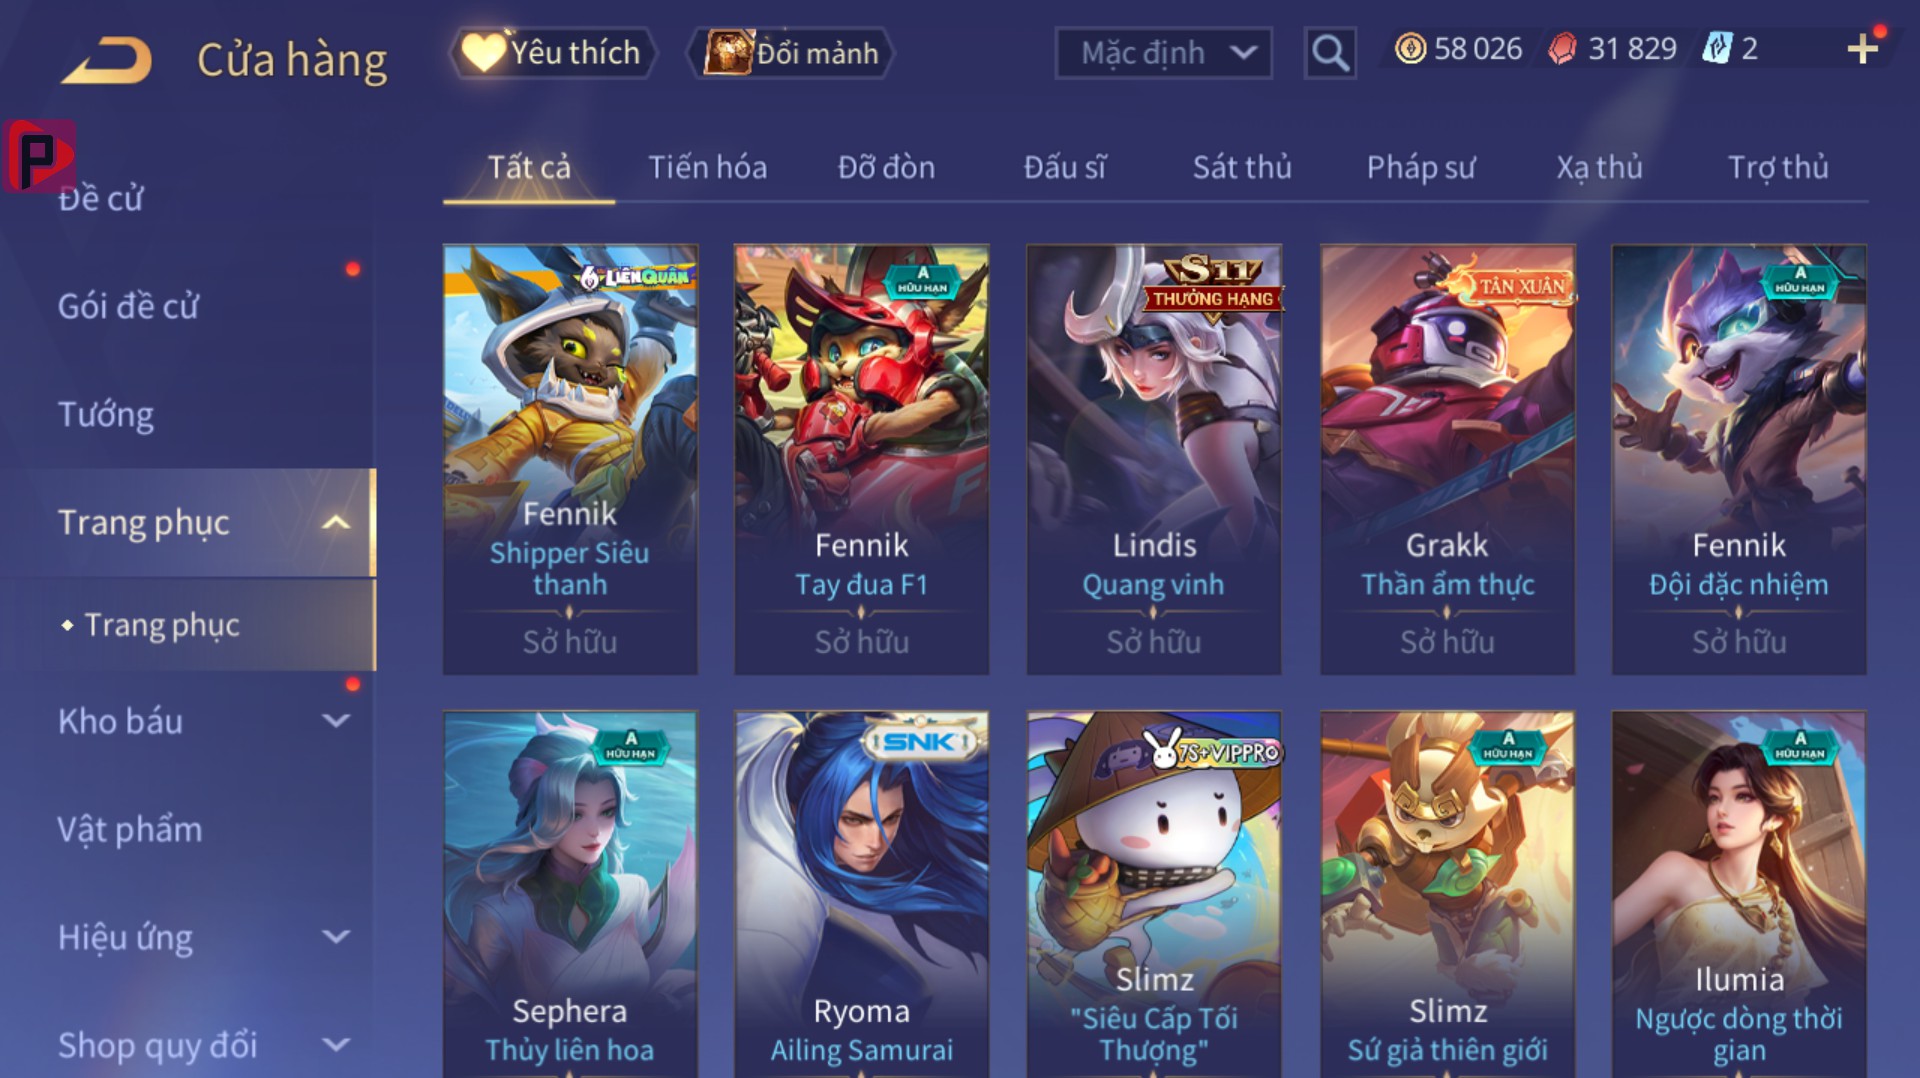Select Lindis Quang vinh skin card
Image resolution: width=1920 pixels, height=1078 pixels.
(1154, 459)
